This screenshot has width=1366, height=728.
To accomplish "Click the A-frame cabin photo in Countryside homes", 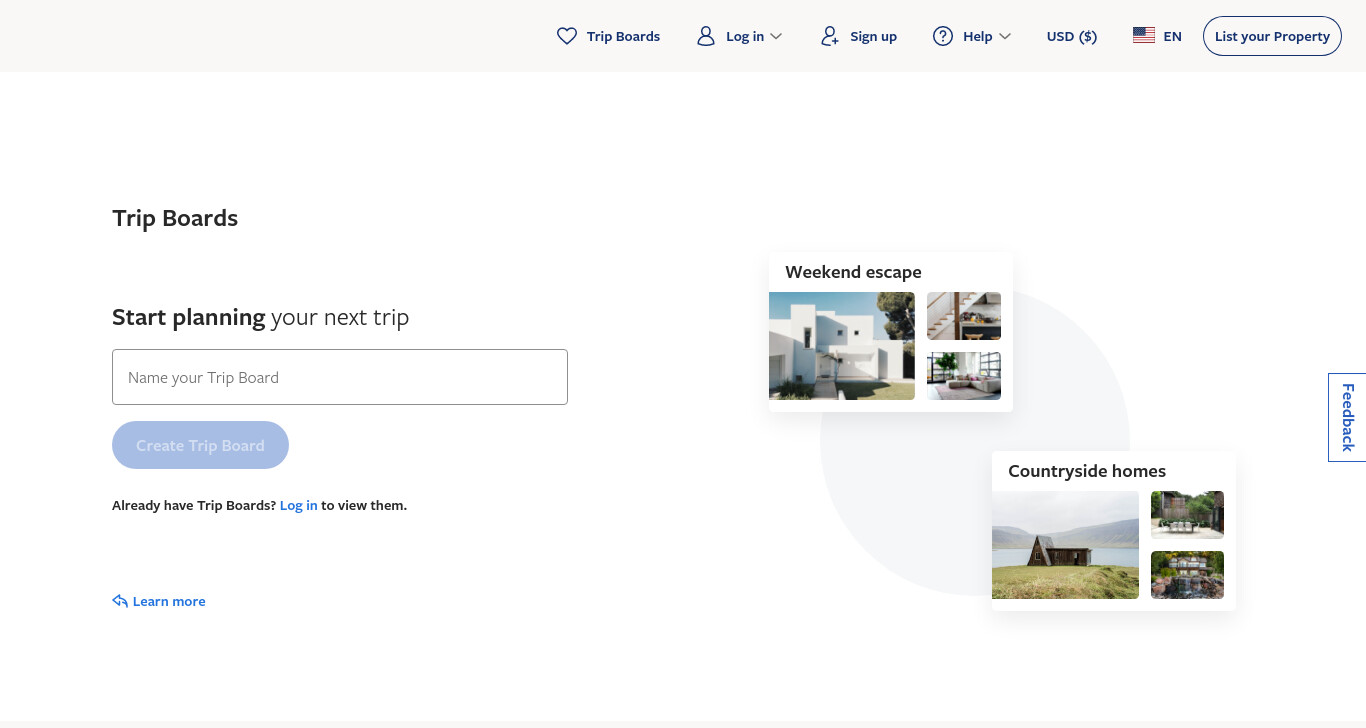I will click(x=1065, y=545).
